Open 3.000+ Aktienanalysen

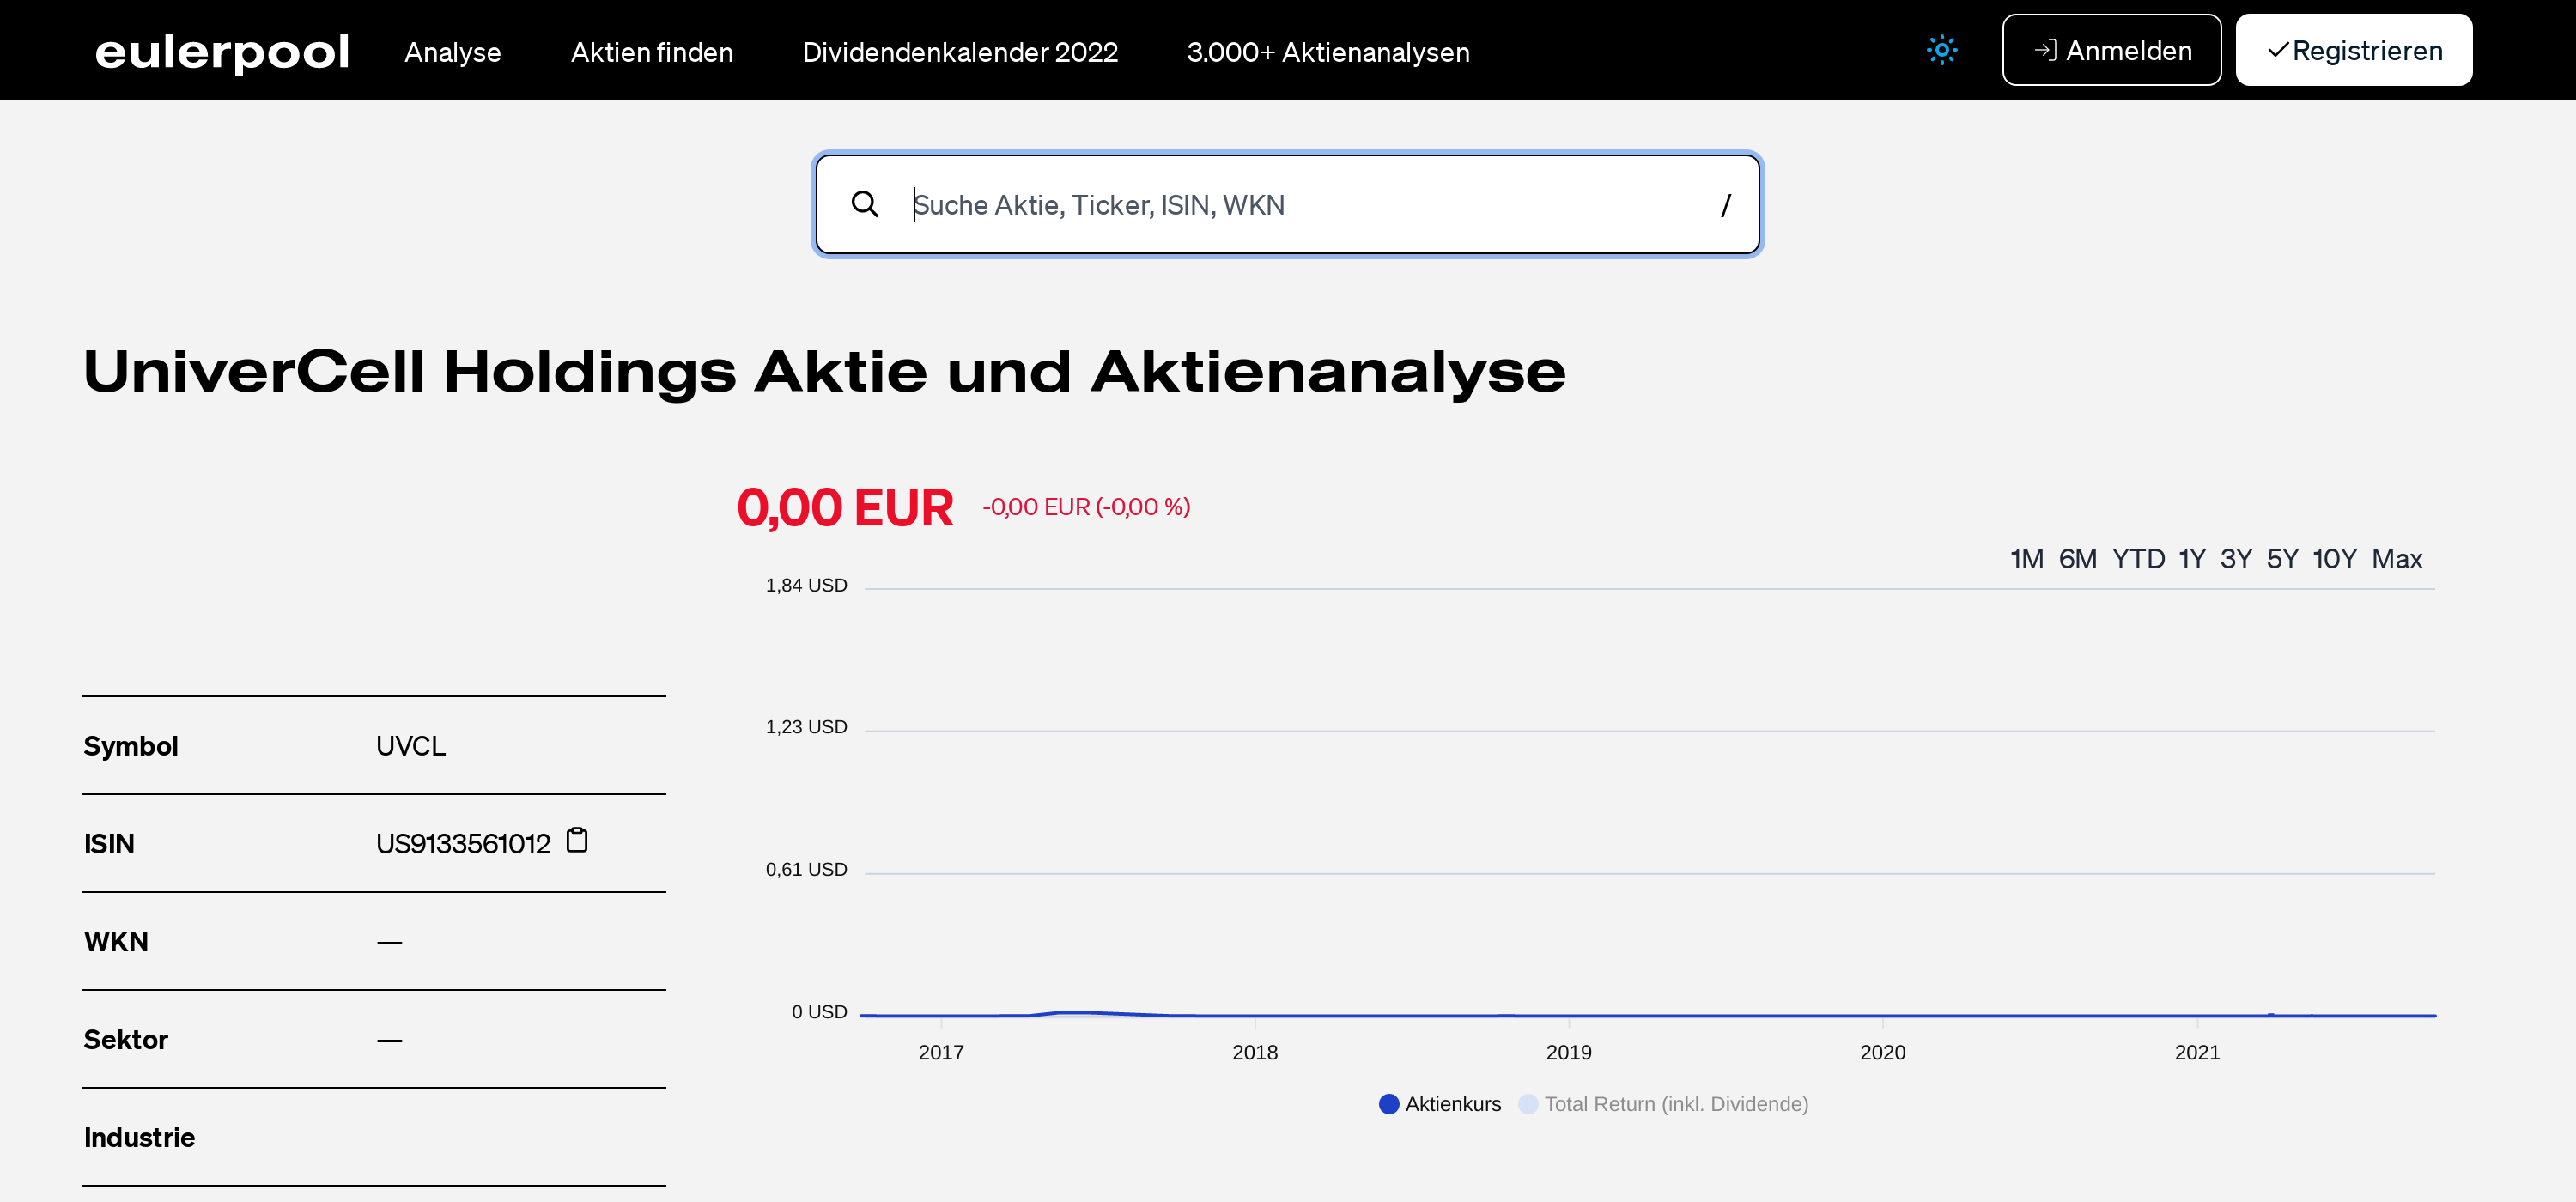(x=1328, y=52)
